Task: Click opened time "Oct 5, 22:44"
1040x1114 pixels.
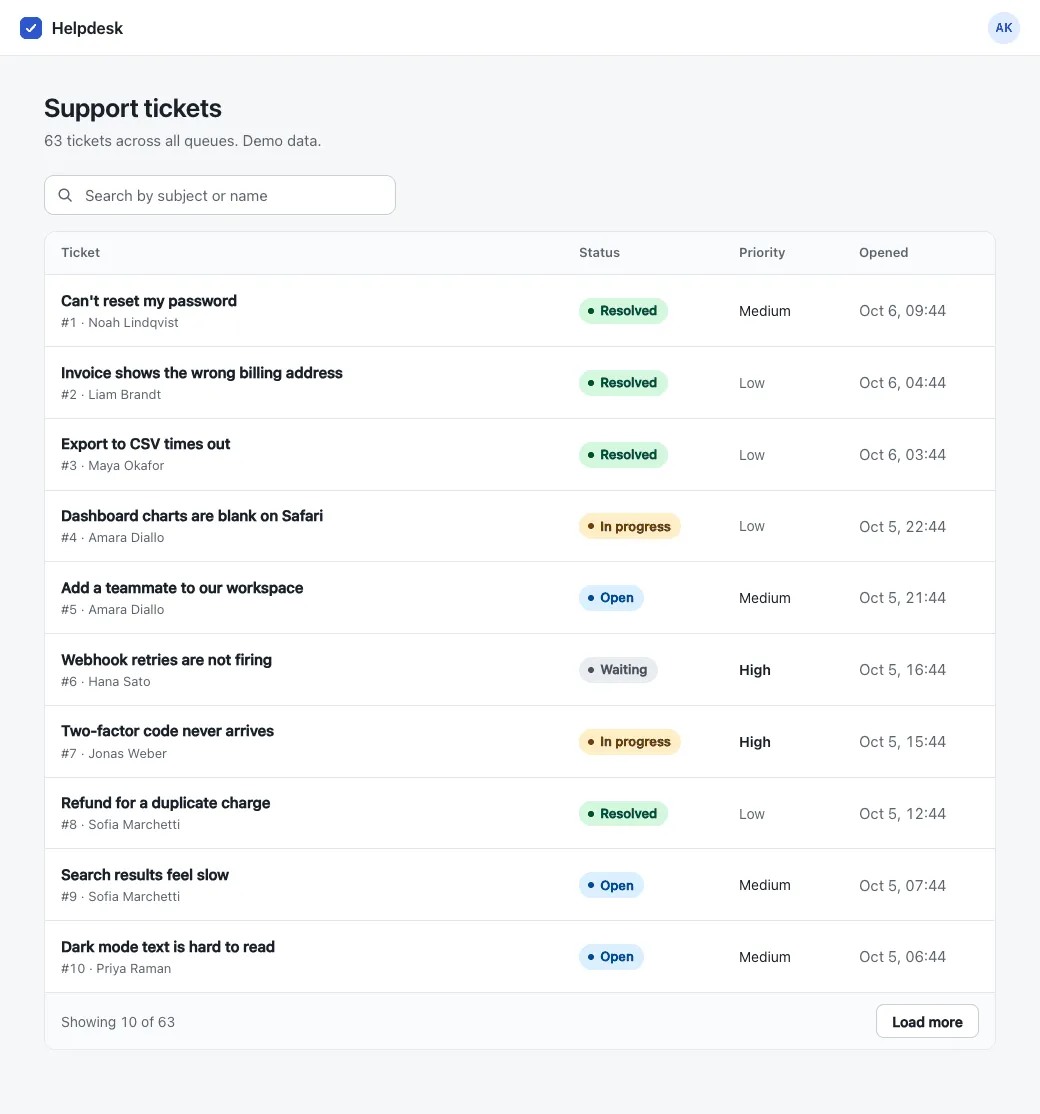Action: [902, 526]
